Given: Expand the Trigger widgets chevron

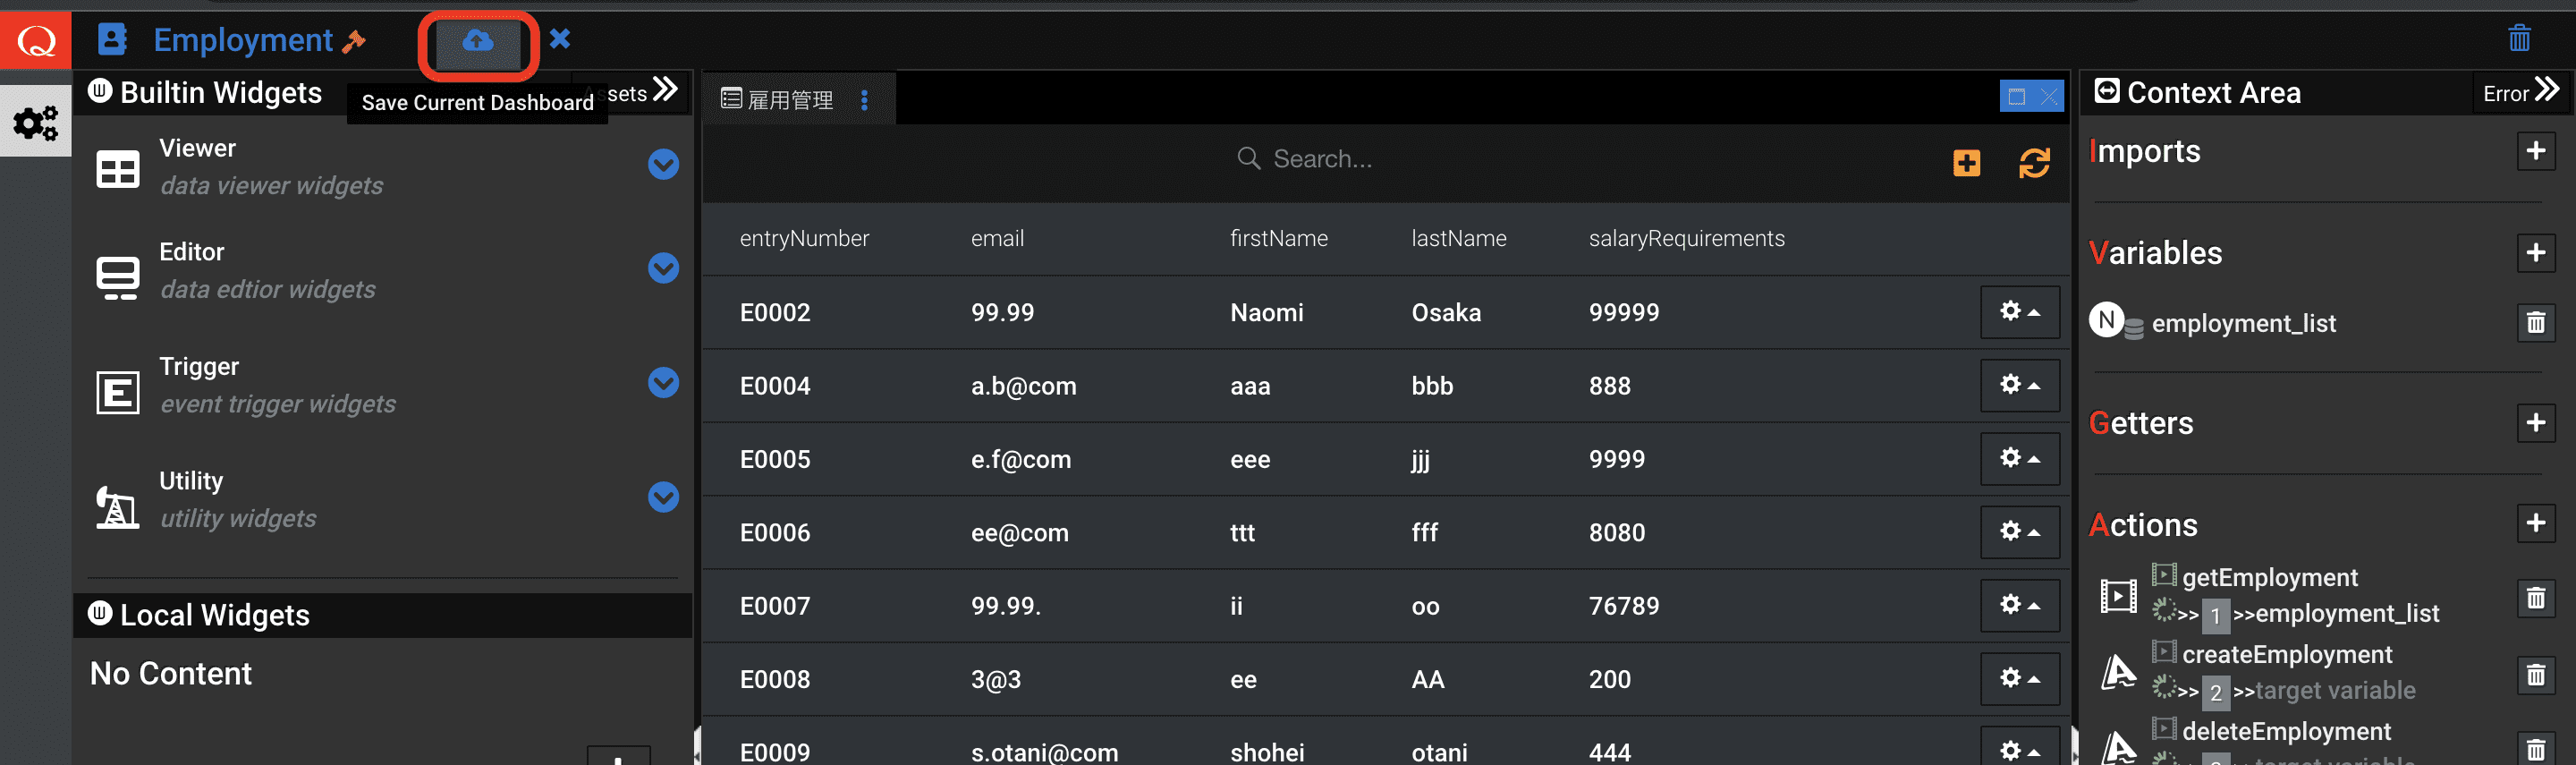Looking at the screenshot, I should coord(663,383).
